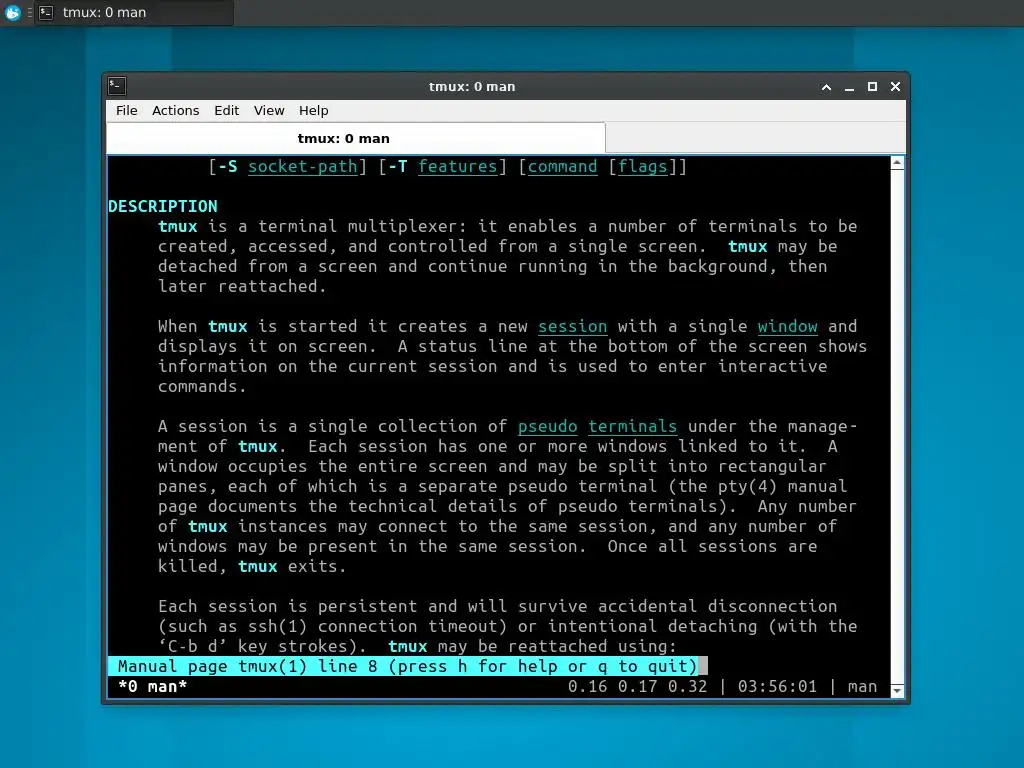Click the clock '03:56:01' in status line

pyautogui.click(x=777, y=686)
